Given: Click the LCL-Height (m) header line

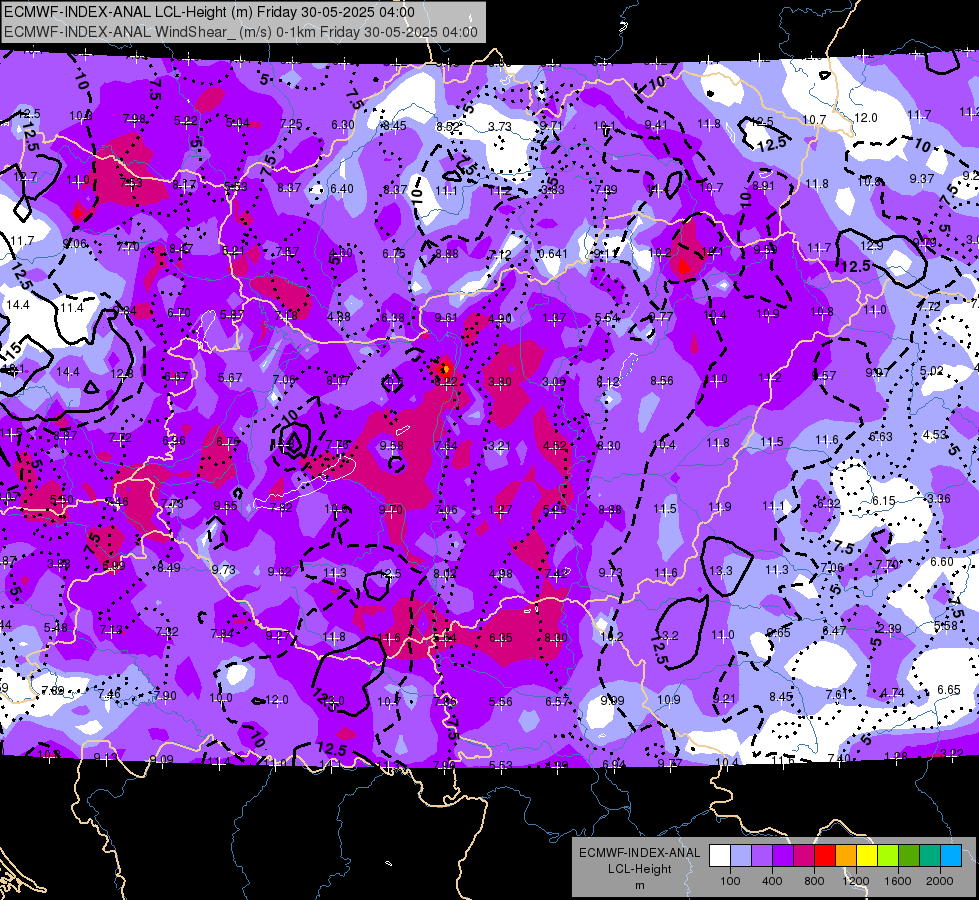Looking at the screenshot, I should [209, 12].
